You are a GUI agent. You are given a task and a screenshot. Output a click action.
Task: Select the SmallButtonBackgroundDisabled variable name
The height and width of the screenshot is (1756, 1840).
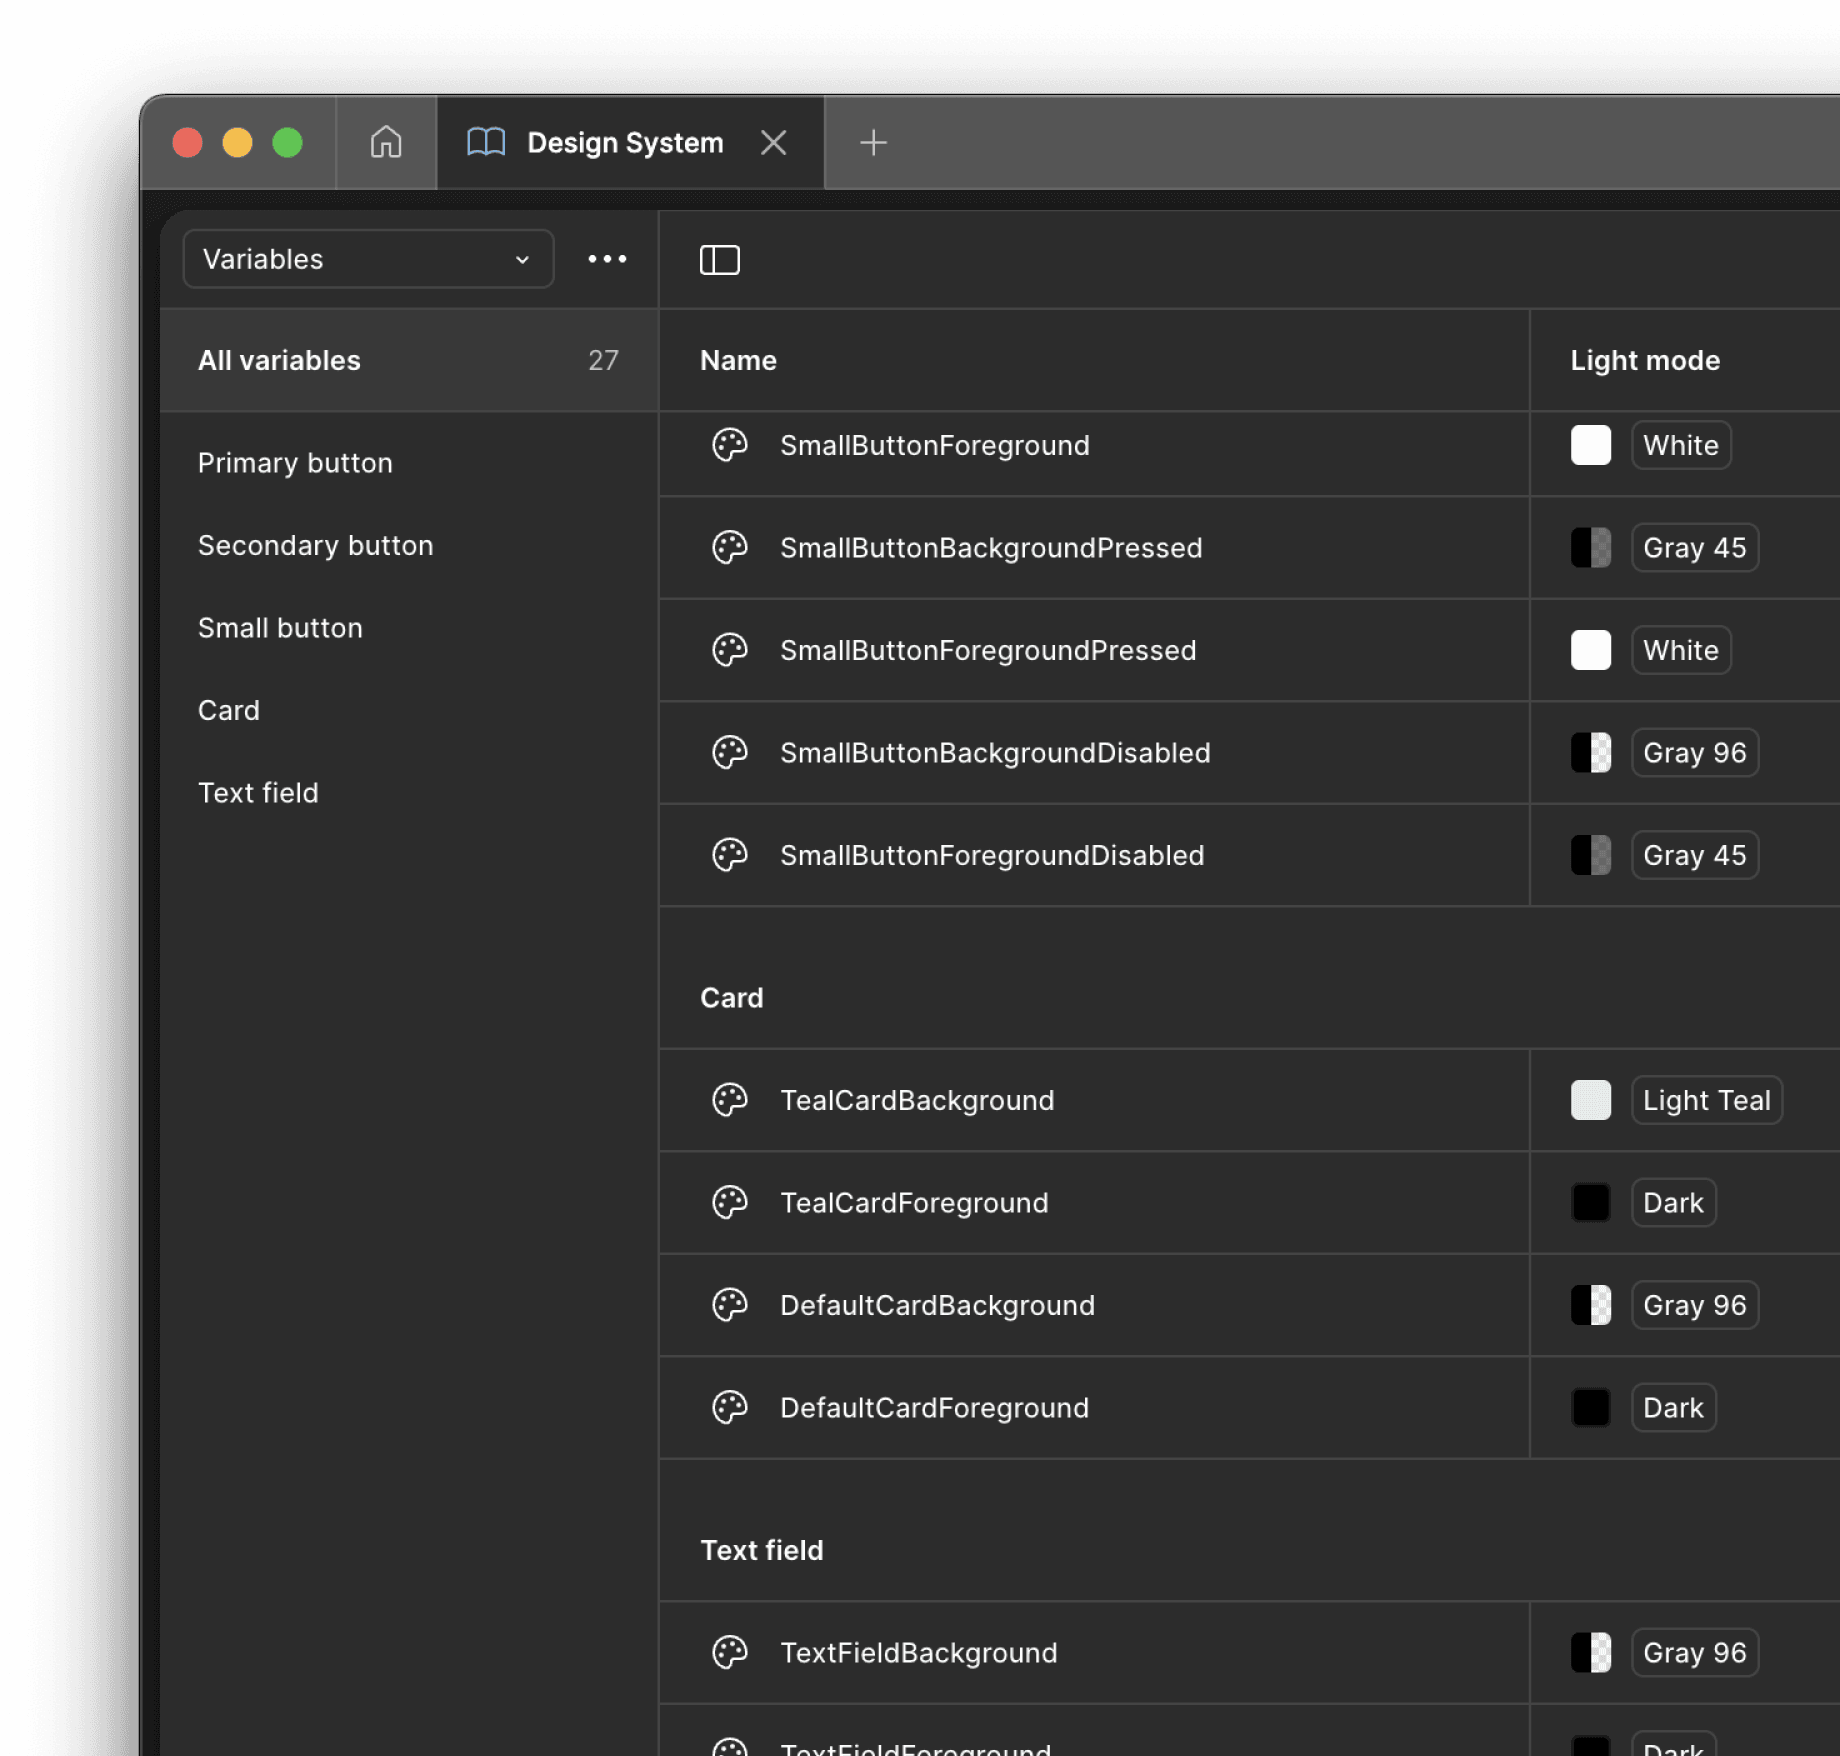pyautogui.click(x=995, y=752)
